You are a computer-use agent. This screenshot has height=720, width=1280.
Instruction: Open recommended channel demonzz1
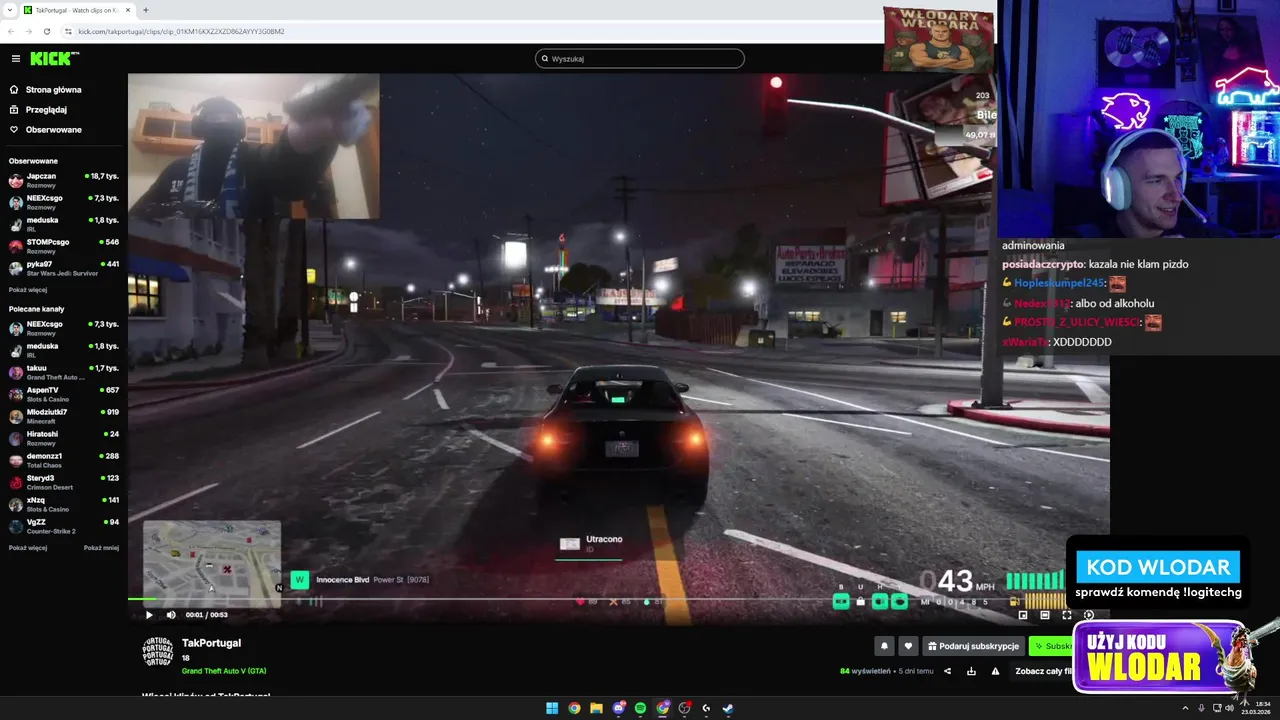[x=64, y=460]
